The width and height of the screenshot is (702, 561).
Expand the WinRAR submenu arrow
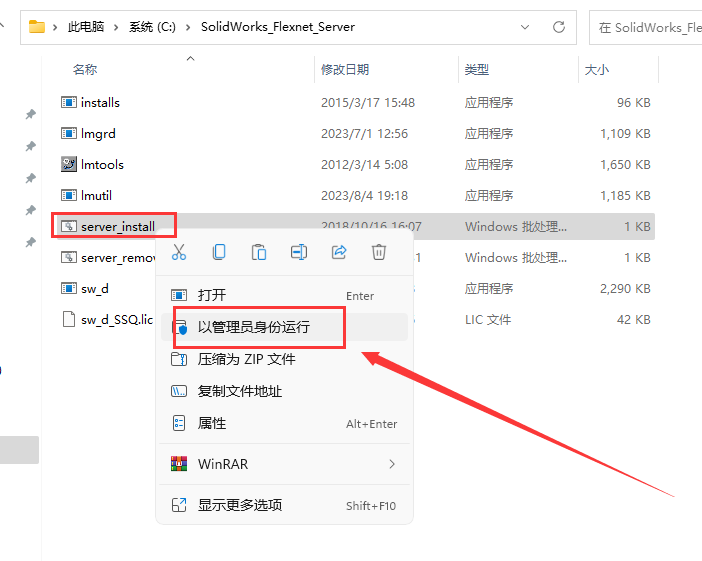[392, 464]
